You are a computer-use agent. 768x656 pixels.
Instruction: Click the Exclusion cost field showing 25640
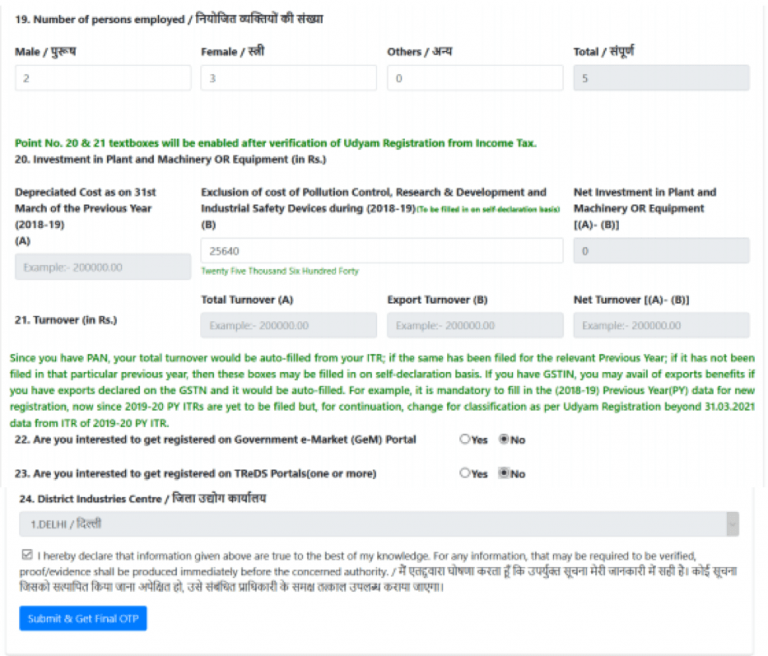coord(382,251)
